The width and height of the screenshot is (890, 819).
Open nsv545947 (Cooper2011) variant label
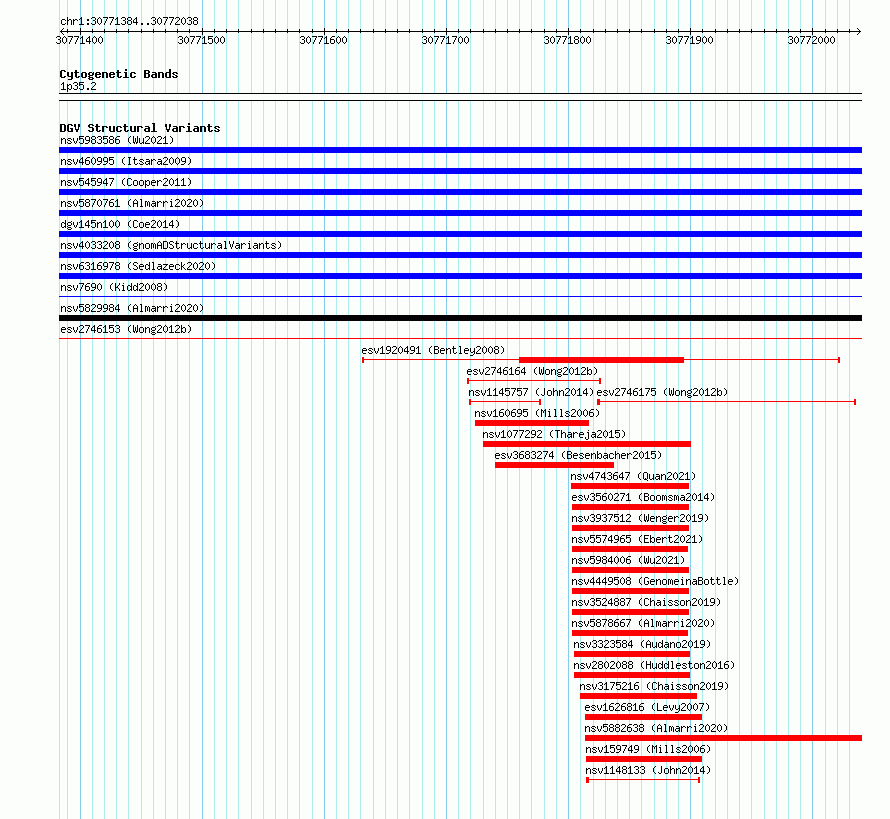point(126,182)
